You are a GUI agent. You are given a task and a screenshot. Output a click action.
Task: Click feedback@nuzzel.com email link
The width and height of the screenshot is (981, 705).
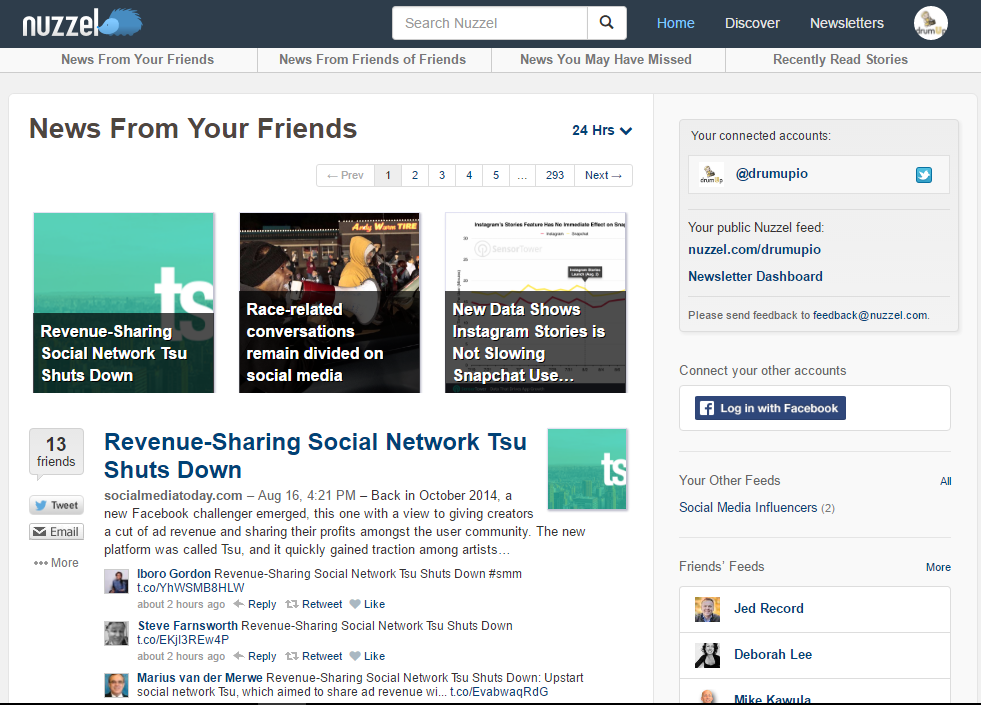point(870,315)
